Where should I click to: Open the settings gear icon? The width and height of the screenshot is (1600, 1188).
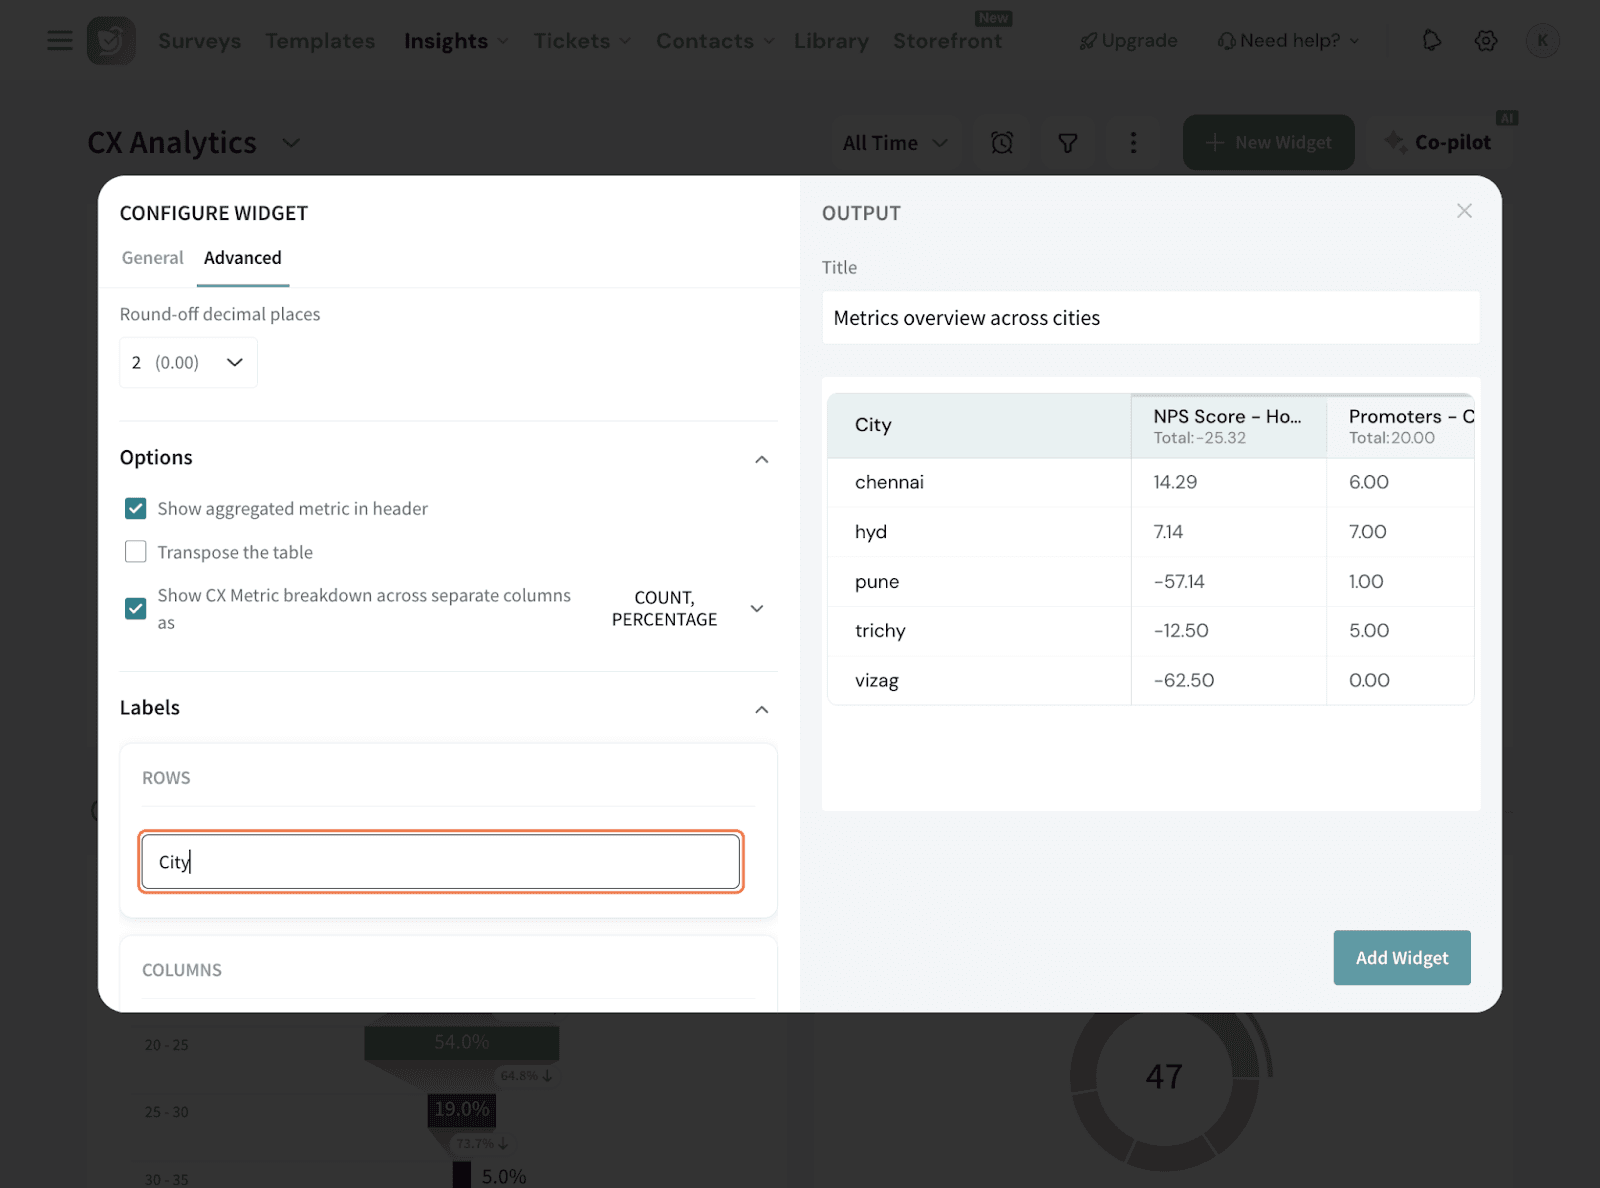coord(1486,41)
